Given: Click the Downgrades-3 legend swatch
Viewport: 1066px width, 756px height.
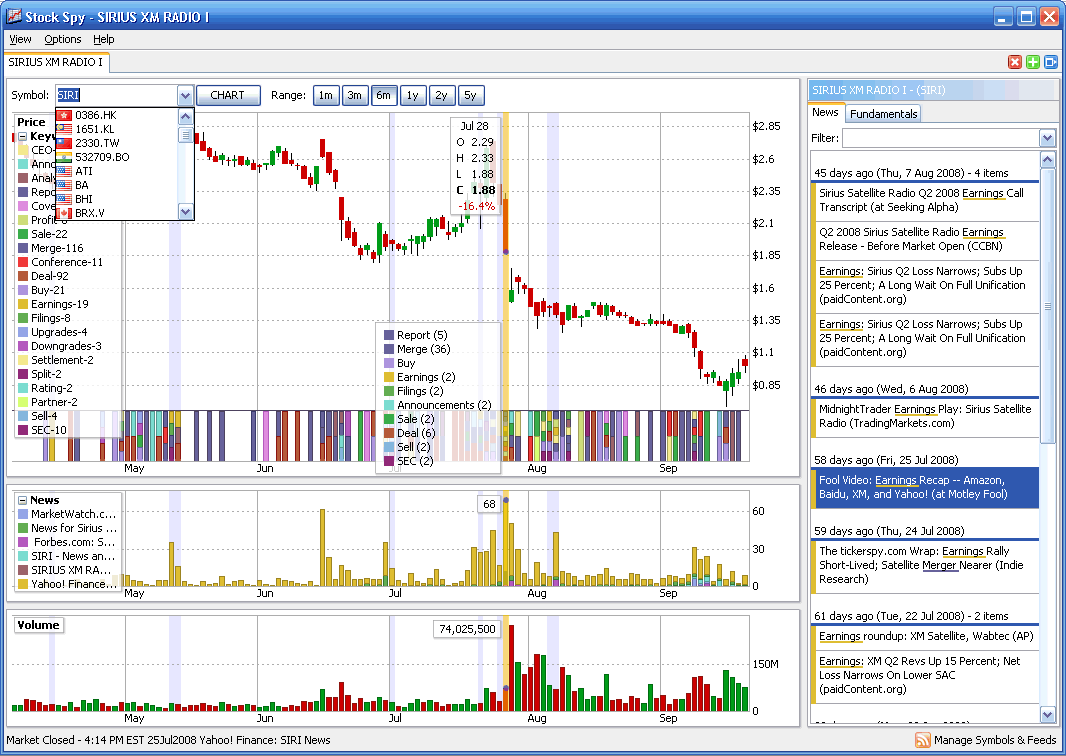Looking at the screenshot, I should (x=23, y=346).
